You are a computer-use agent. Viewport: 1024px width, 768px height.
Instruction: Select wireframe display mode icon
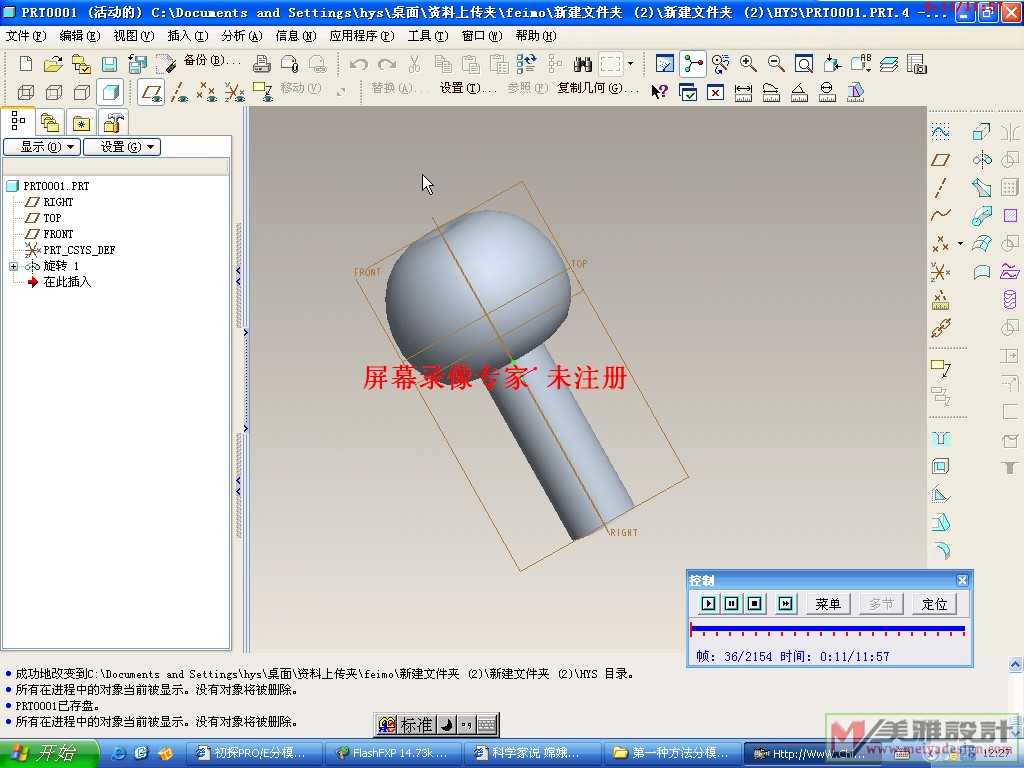(26, 92)
